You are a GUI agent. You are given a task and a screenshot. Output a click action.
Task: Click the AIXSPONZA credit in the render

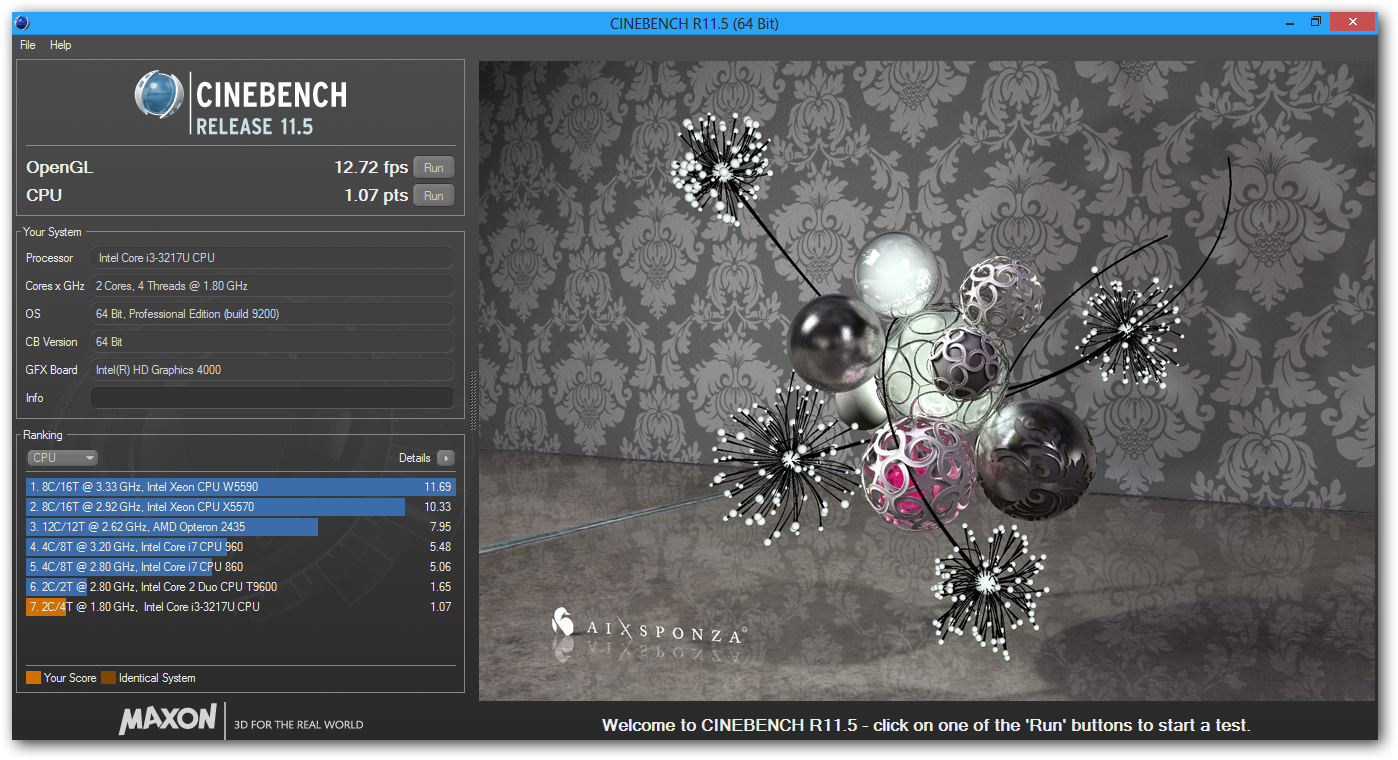[x=648, y=627]
